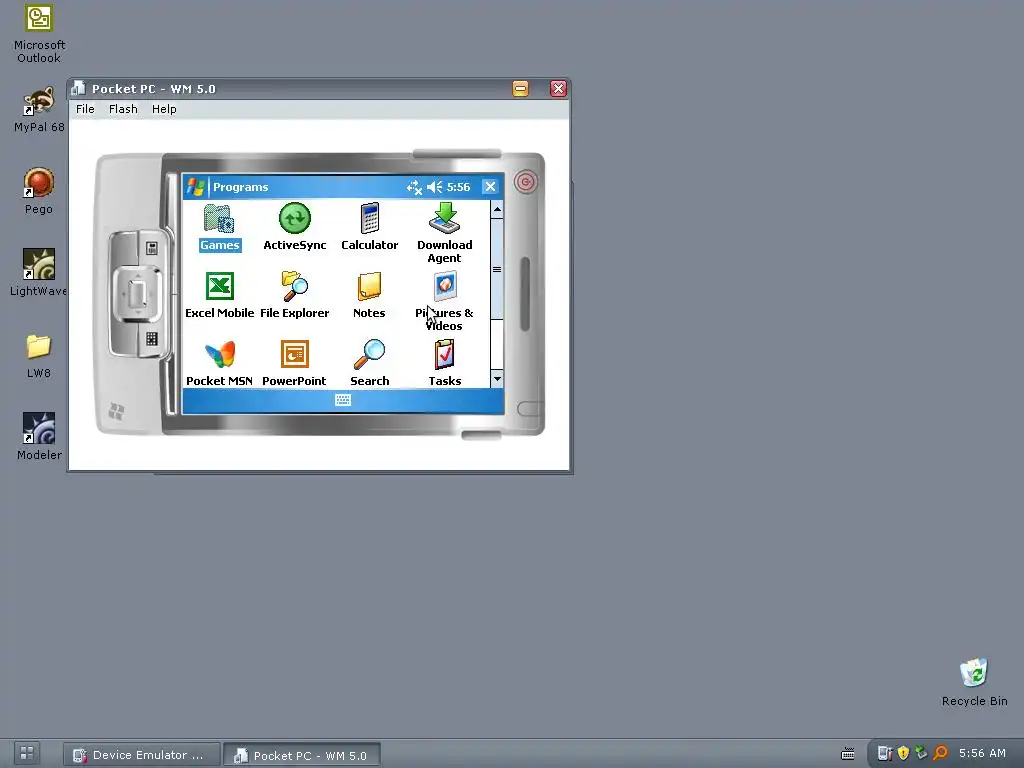Viewport: 1024px width, 768px height.
Task: Switch to Device Emulator taskbar item
Action: tap(141, 755)
